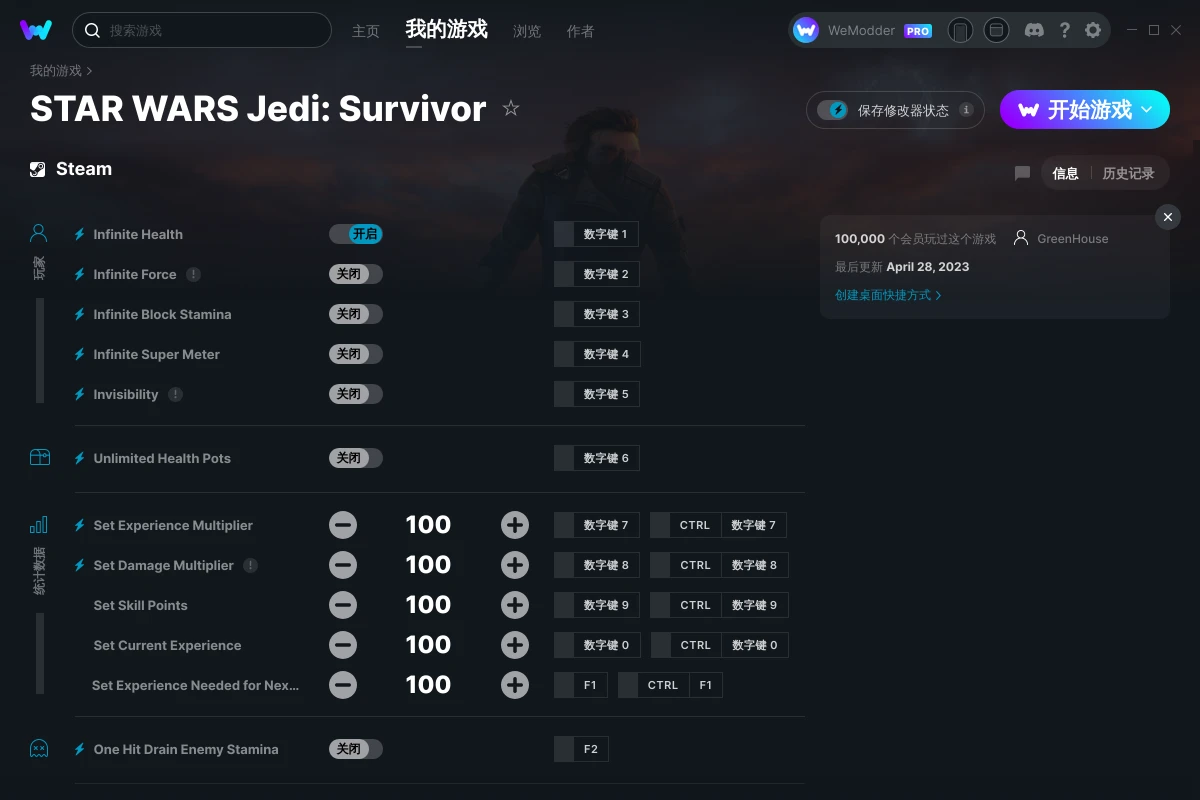Click the phone-shaped icon in the header

(960, 30)
